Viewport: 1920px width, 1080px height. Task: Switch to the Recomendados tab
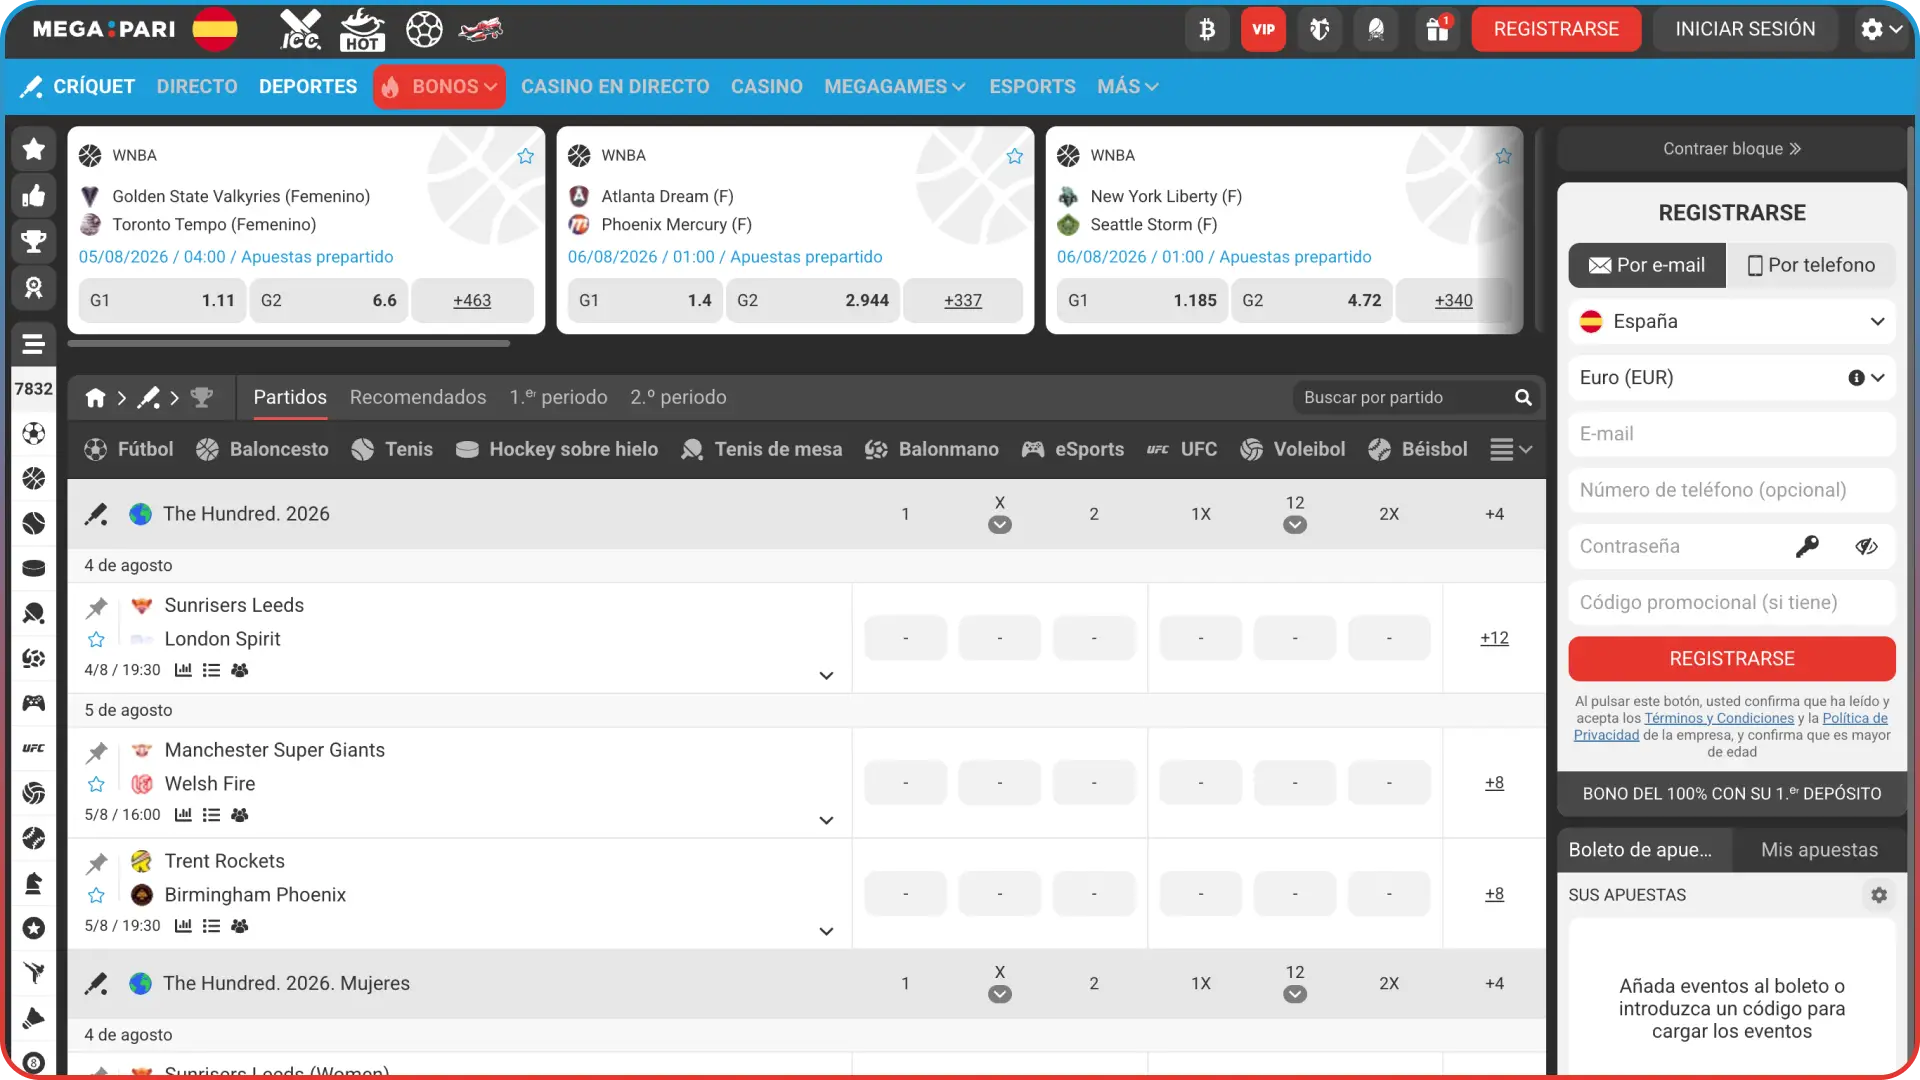[418, 397]
